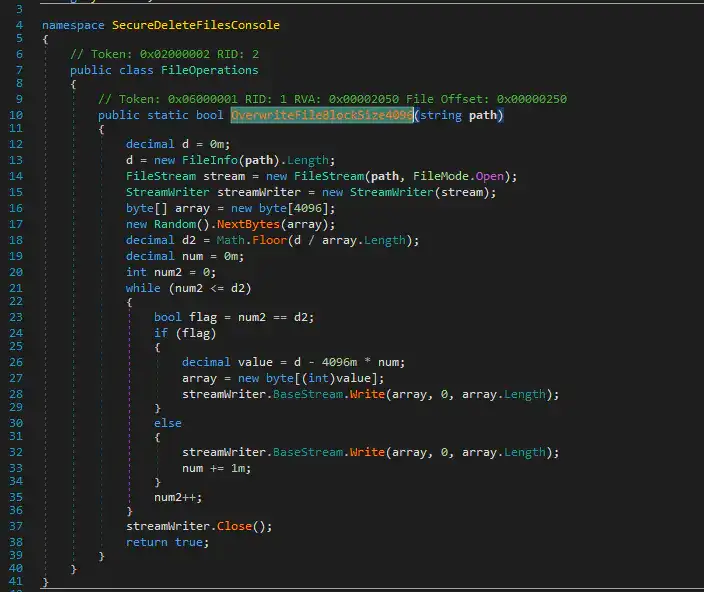
Task: Navigate to the Math class reference
Action: click(x=229, y=239)
